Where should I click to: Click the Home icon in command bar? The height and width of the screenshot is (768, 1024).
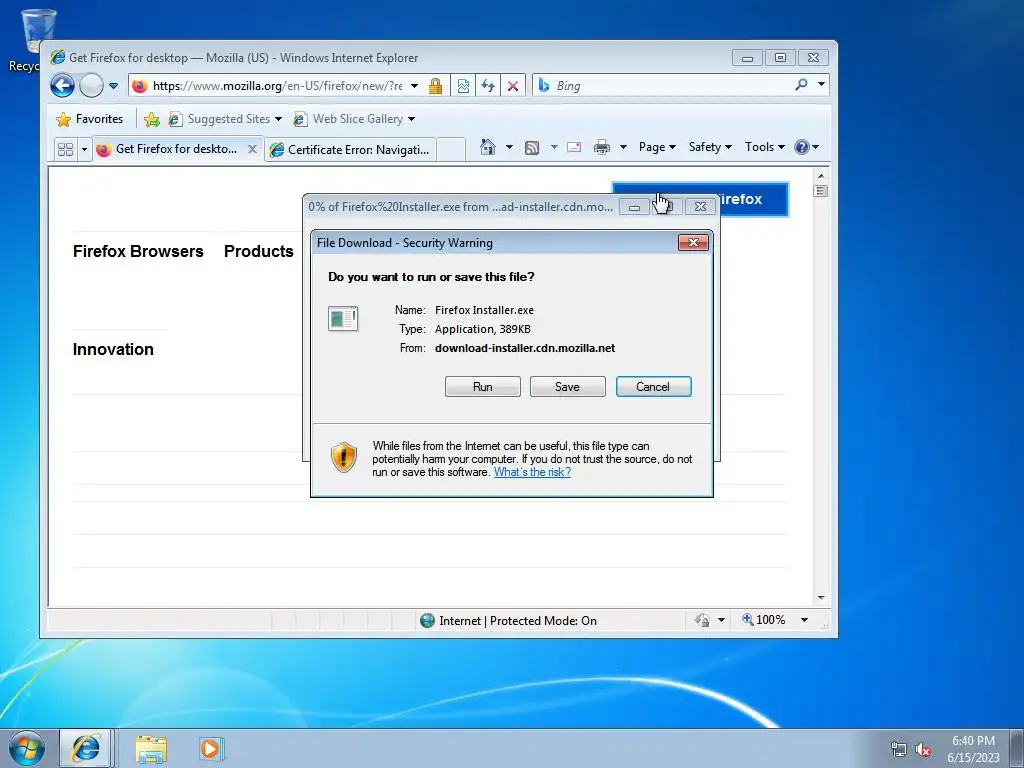488,147
